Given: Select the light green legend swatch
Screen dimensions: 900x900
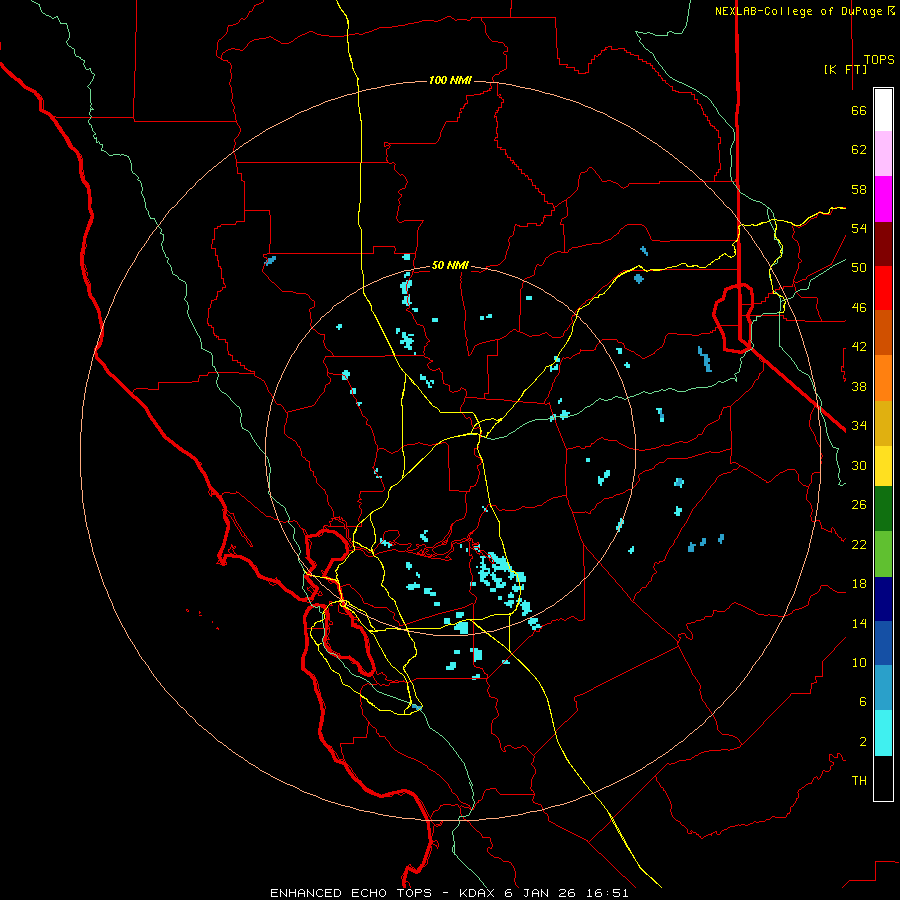Looking at the screenshot, I should [883, 554].
